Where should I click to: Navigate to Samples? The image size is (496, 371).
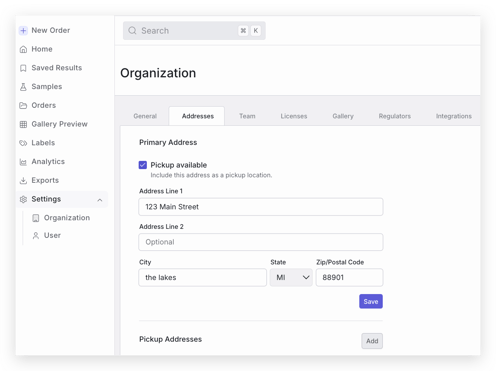pos(47,87)
